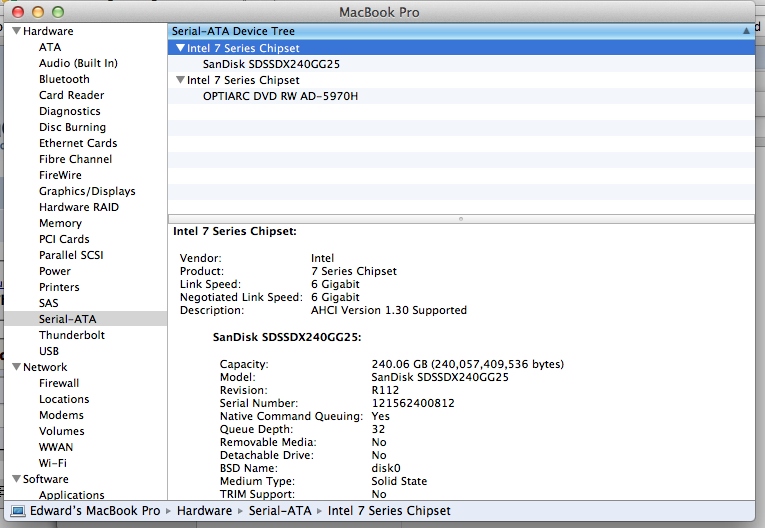
Task: Select the highlighted Intel 7 Series Chipset row
Action: [461, 48]
